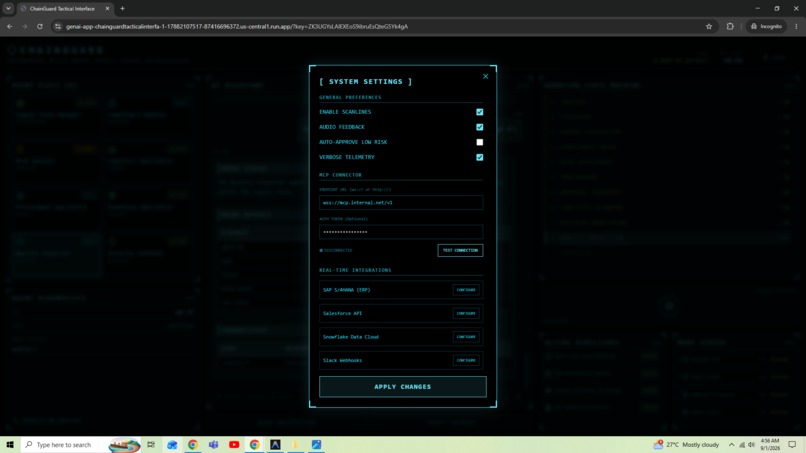Go forward in the browser
Screen dimensions: 806x453
pos(24,26)
